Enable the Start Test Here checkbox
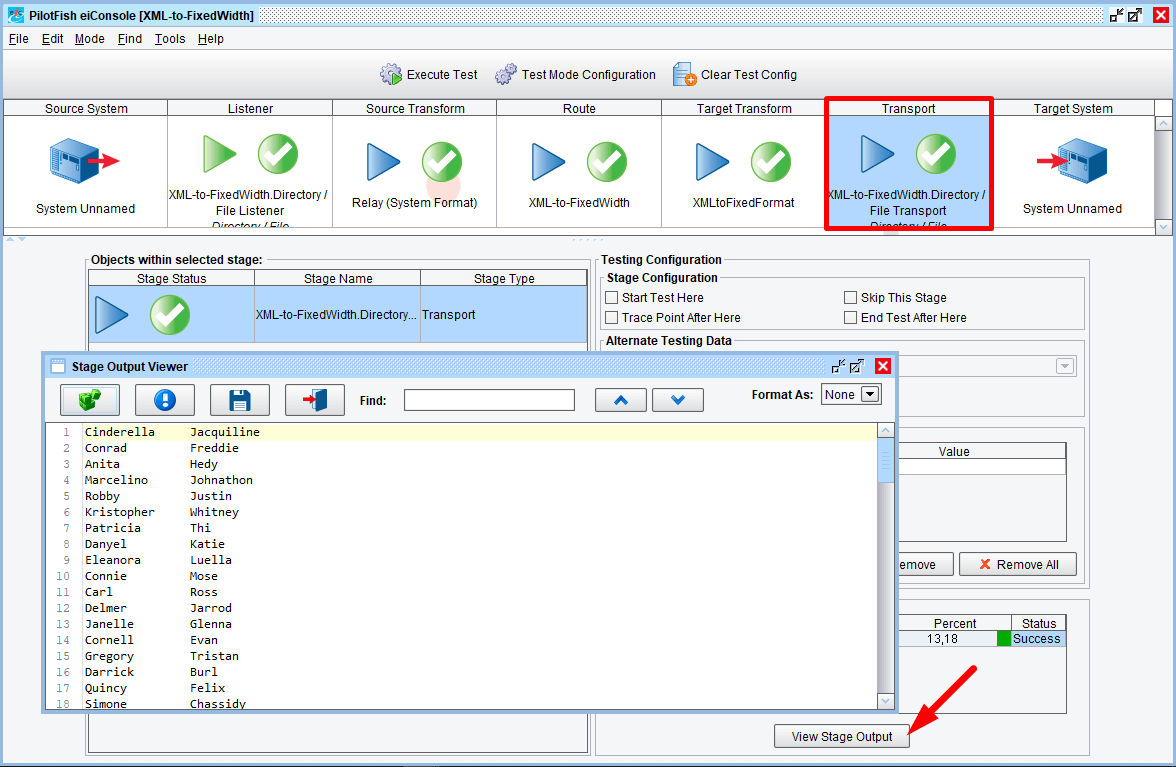The width and height of the screenshot is (1176, 767). click(612, 298)
